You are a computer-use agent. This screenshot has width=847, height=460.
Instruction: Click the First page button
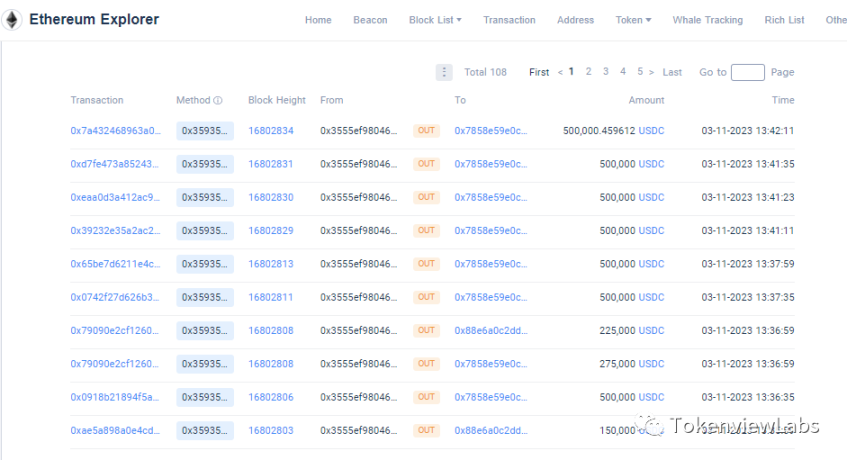pos(539,72)
